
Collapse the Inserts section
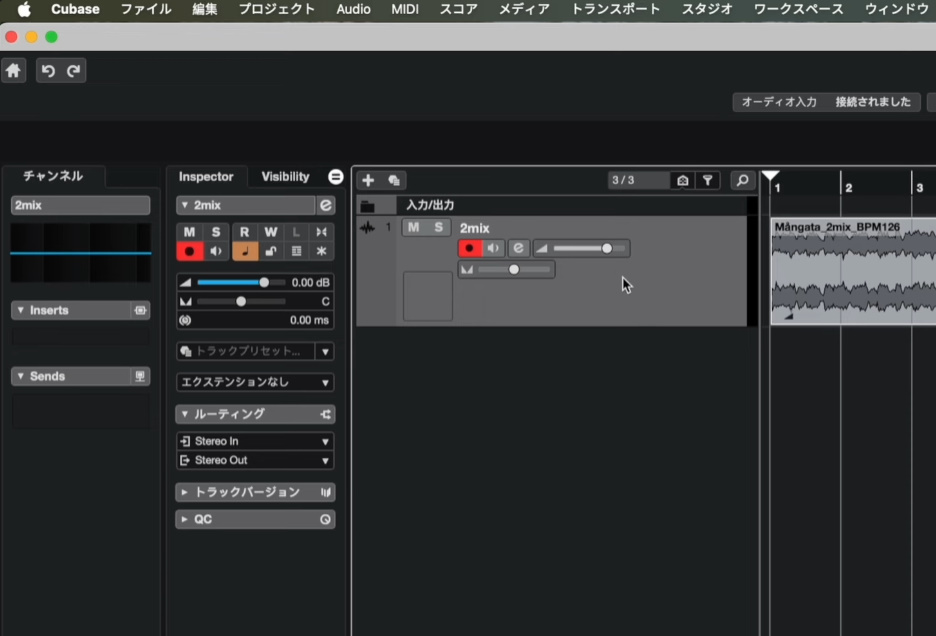pos(21,311)
